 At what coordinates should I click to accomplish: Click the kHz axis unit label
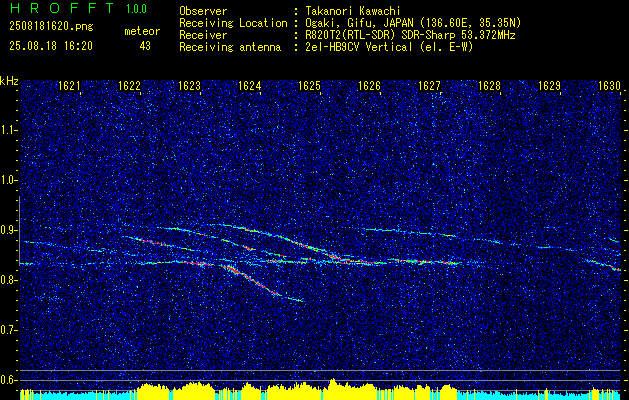coord(9,81)
